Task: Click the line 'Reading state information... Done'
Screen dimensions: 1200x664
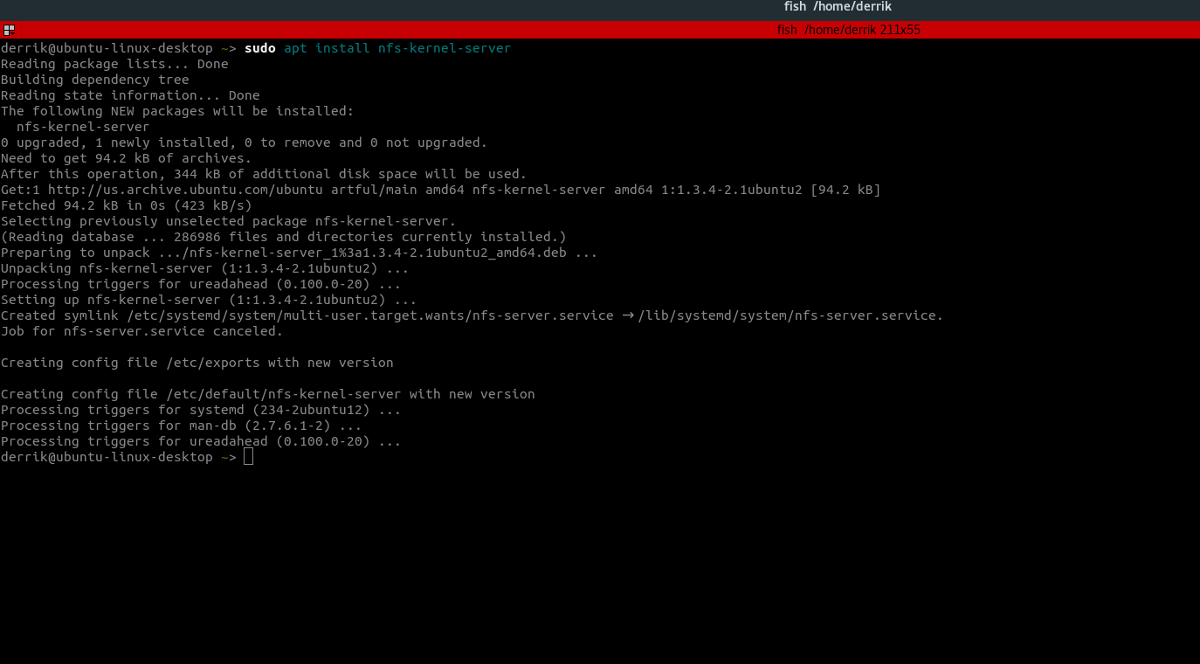Action: click(131, 96)
